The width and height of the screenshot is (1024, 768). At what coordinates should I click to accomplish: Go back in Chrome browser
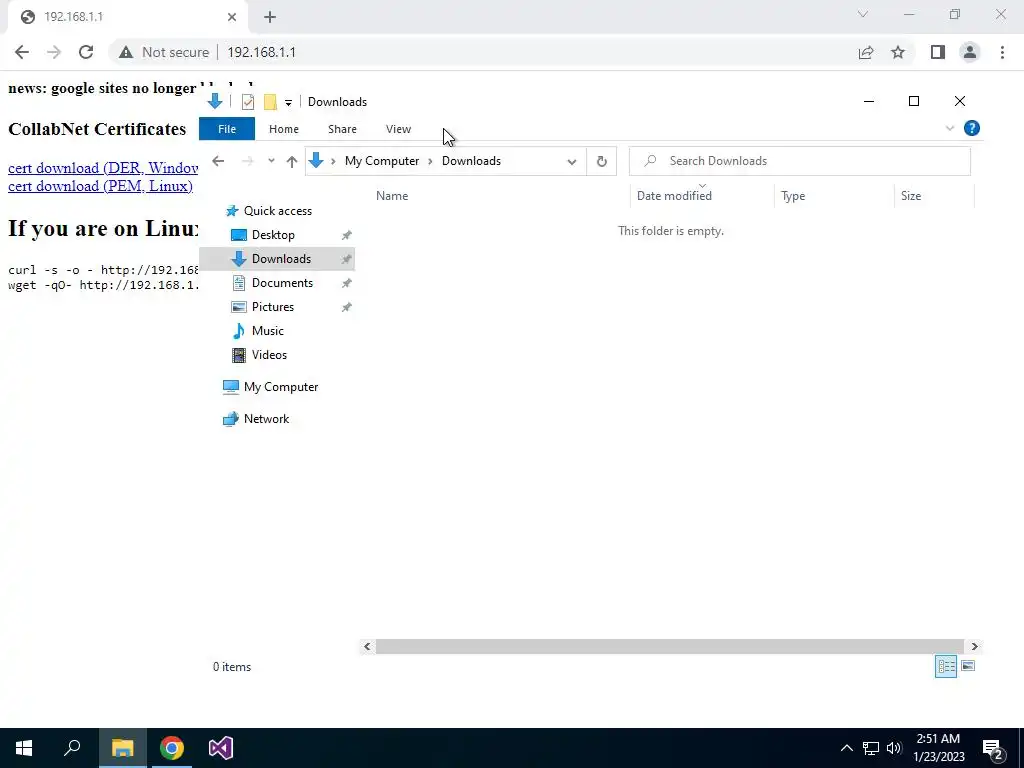pos(22,52)
